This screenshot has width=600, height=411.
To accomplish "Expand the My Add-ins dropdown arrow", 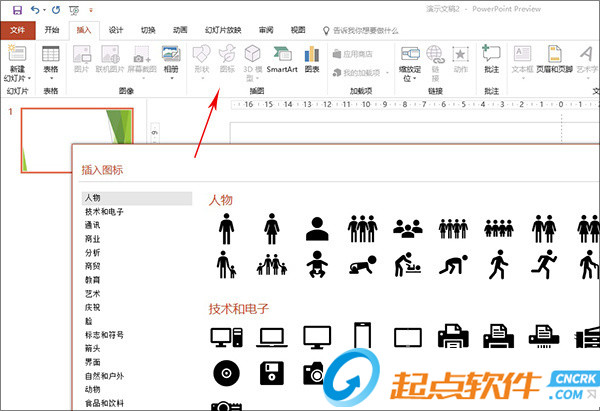I will 387,73.
